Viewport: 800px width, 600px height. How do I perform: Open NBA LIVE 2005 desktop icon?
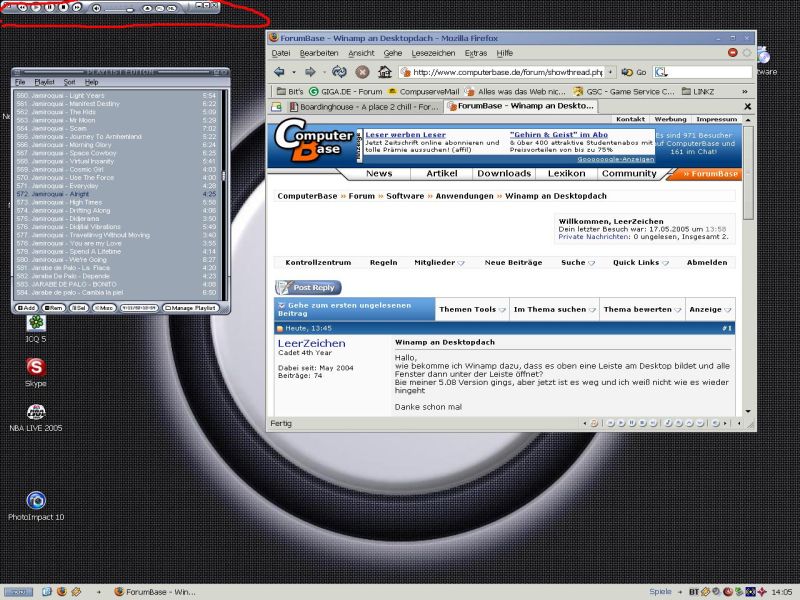pos(36,417)
